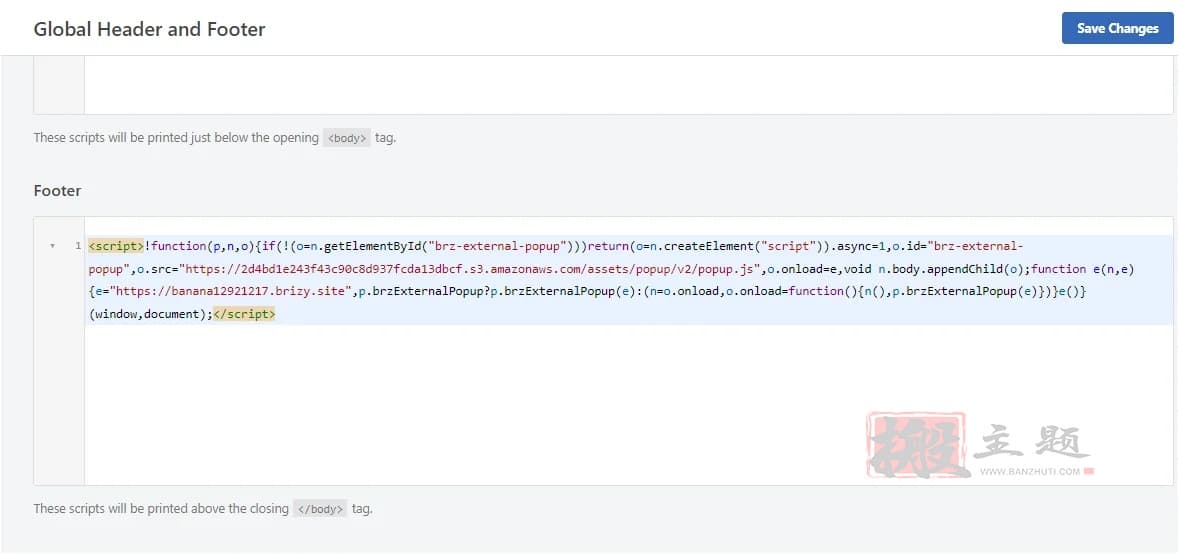Click the Global Header and Footer title
The image size is (1179, 554).
click(150, 29)
